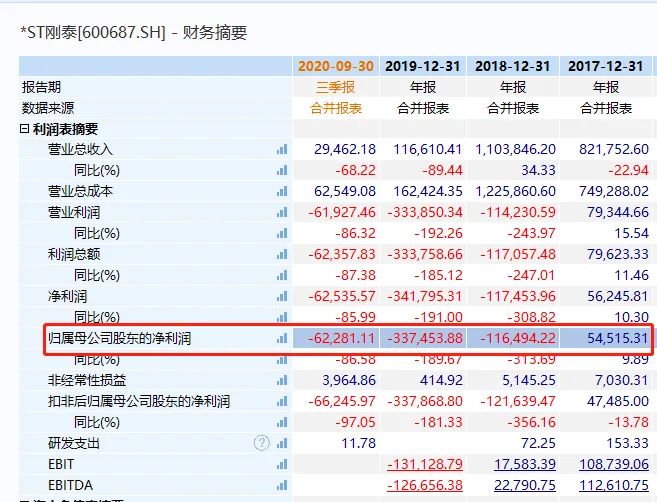Click chart icon beside 营业利润
Image resolution: width=657 pixels, height=502 pixels.
click(281, 213)
